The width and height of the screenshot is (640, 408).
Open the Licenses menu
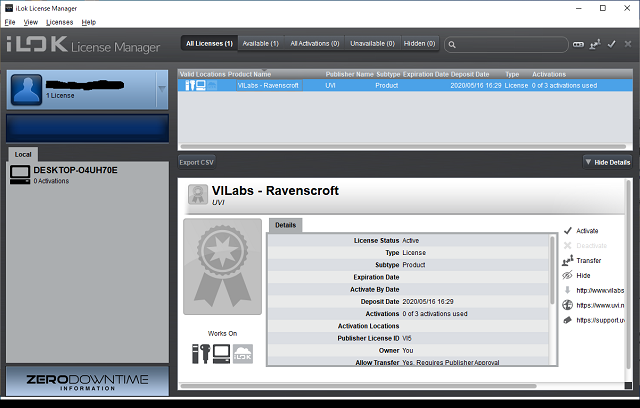click(x=60, y=22)
